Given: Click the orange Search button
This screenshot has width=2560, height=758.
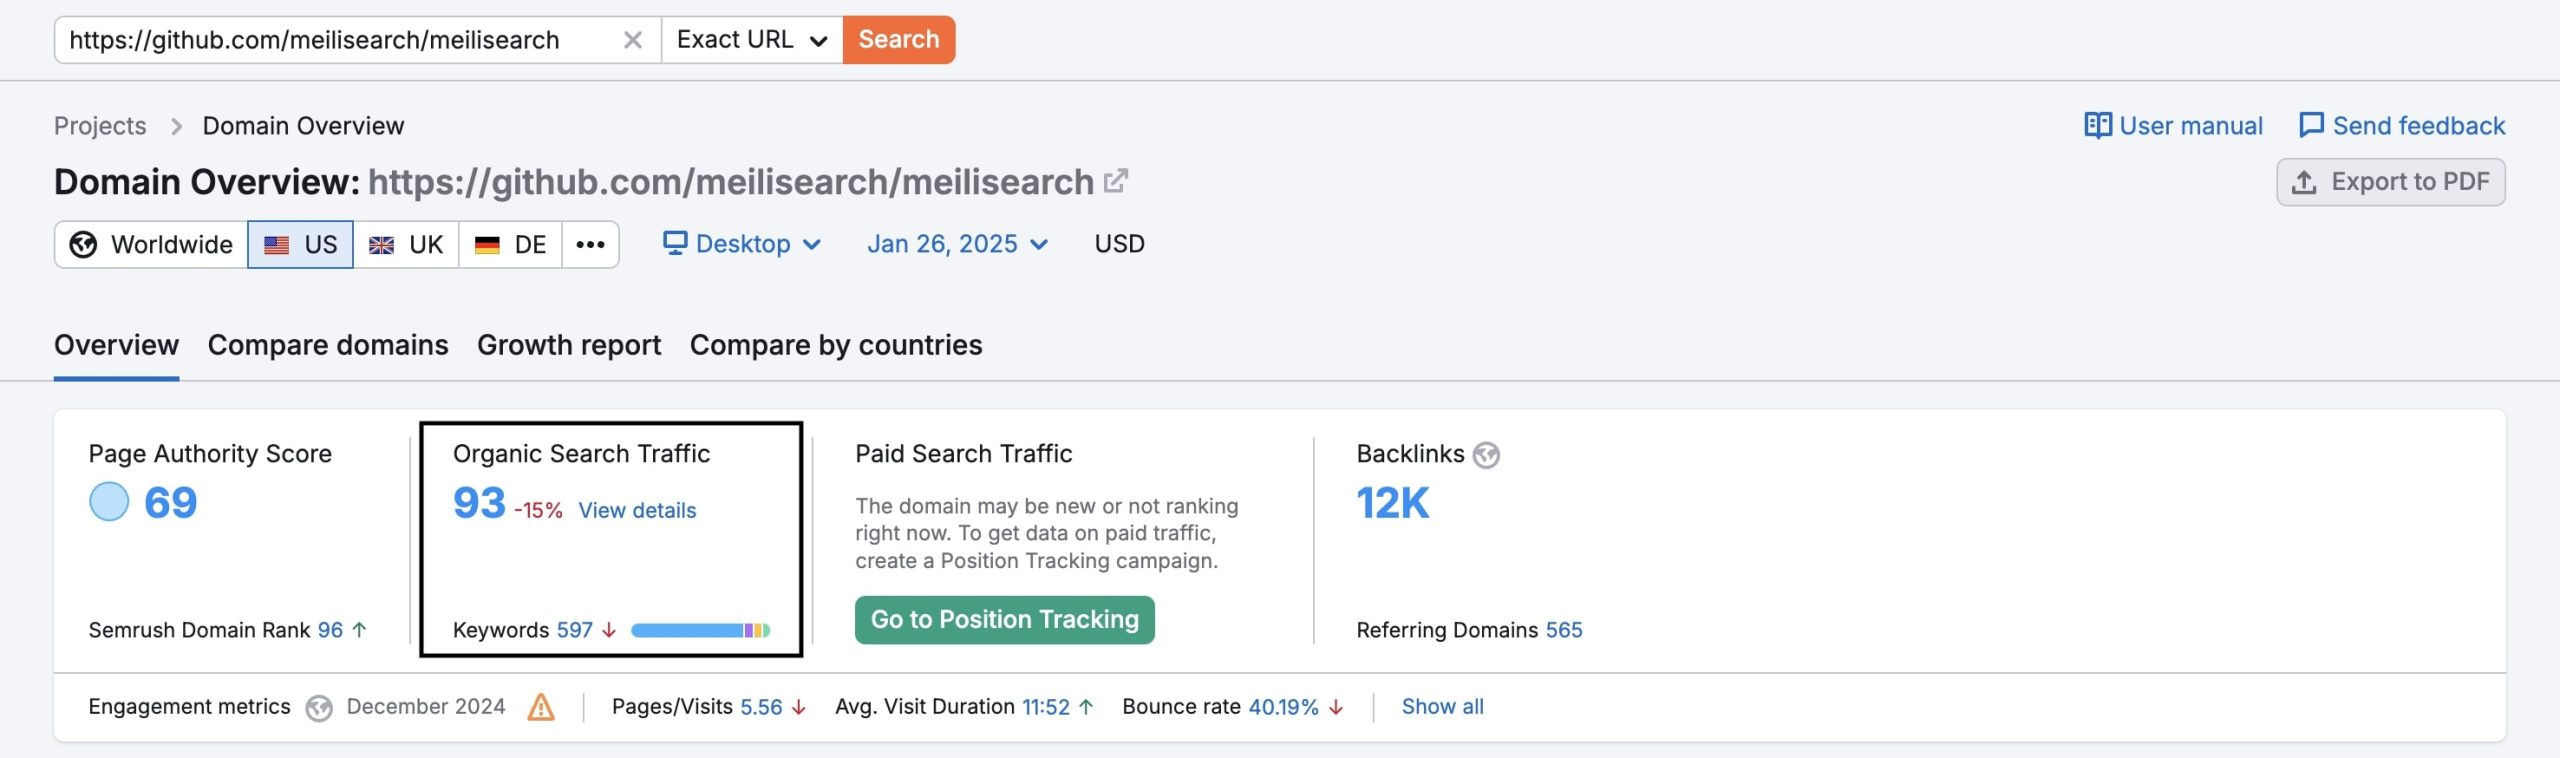Looking at the screenshot, I should pyautogui.click(x=899, y=40).
